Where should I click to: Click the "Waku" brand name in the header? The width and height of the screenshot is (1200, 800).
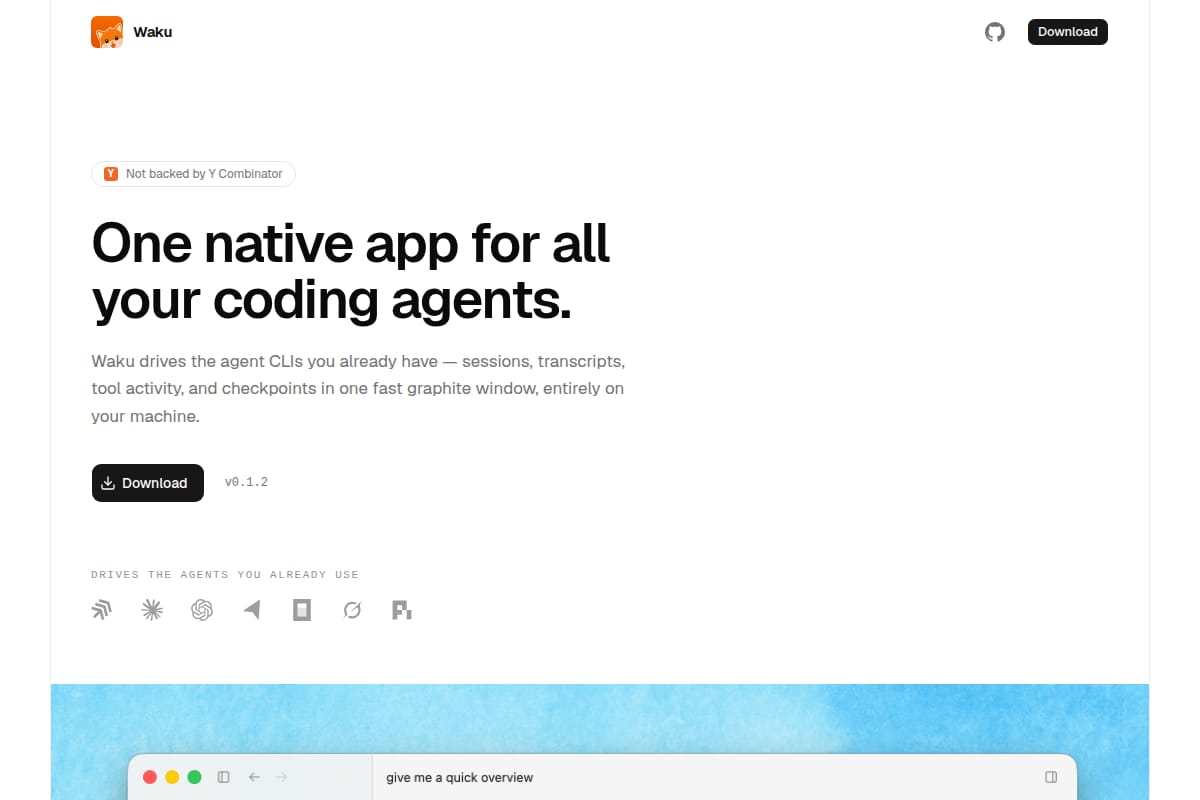[x=153, y=32]
